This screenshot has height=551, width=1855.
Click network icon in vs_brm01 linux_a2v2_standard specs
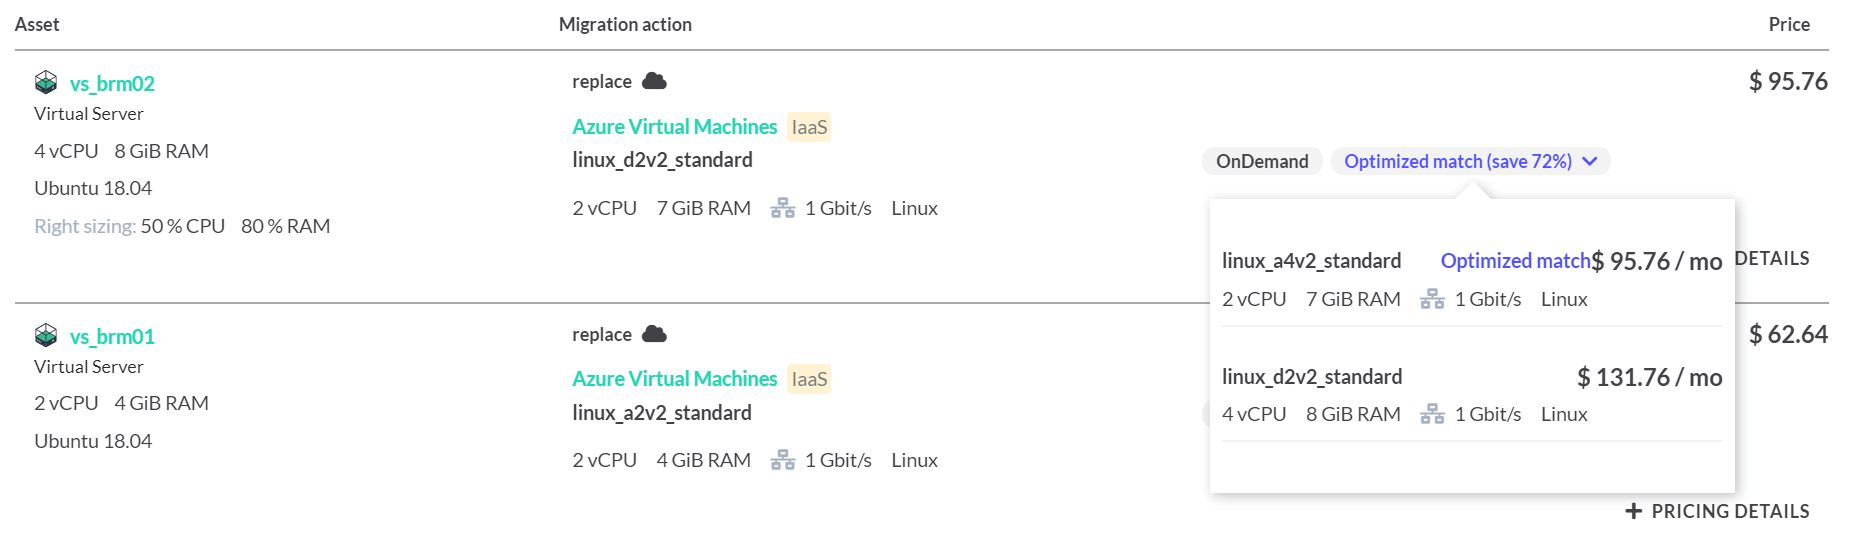click(783, 460)
